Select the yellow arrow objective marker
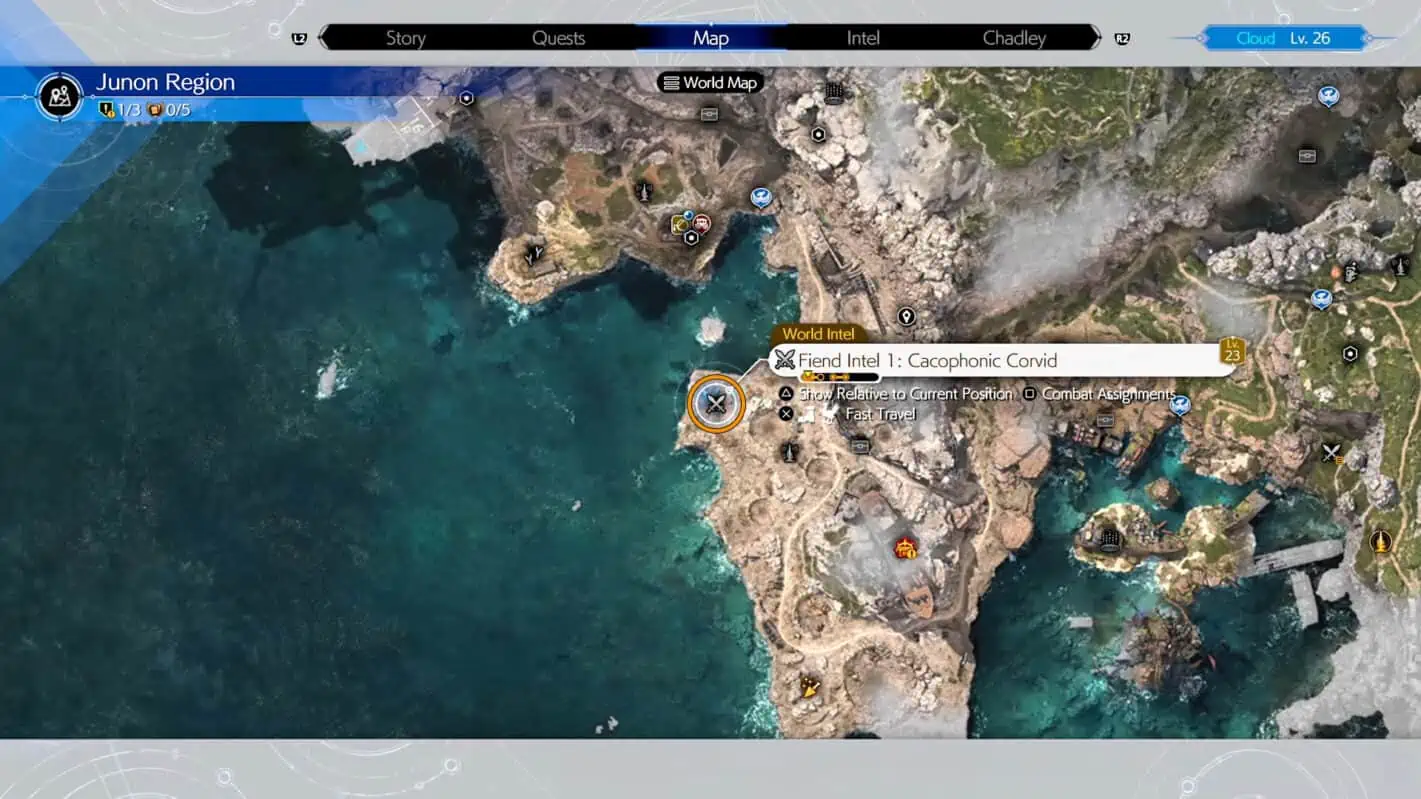 [810, 686]
